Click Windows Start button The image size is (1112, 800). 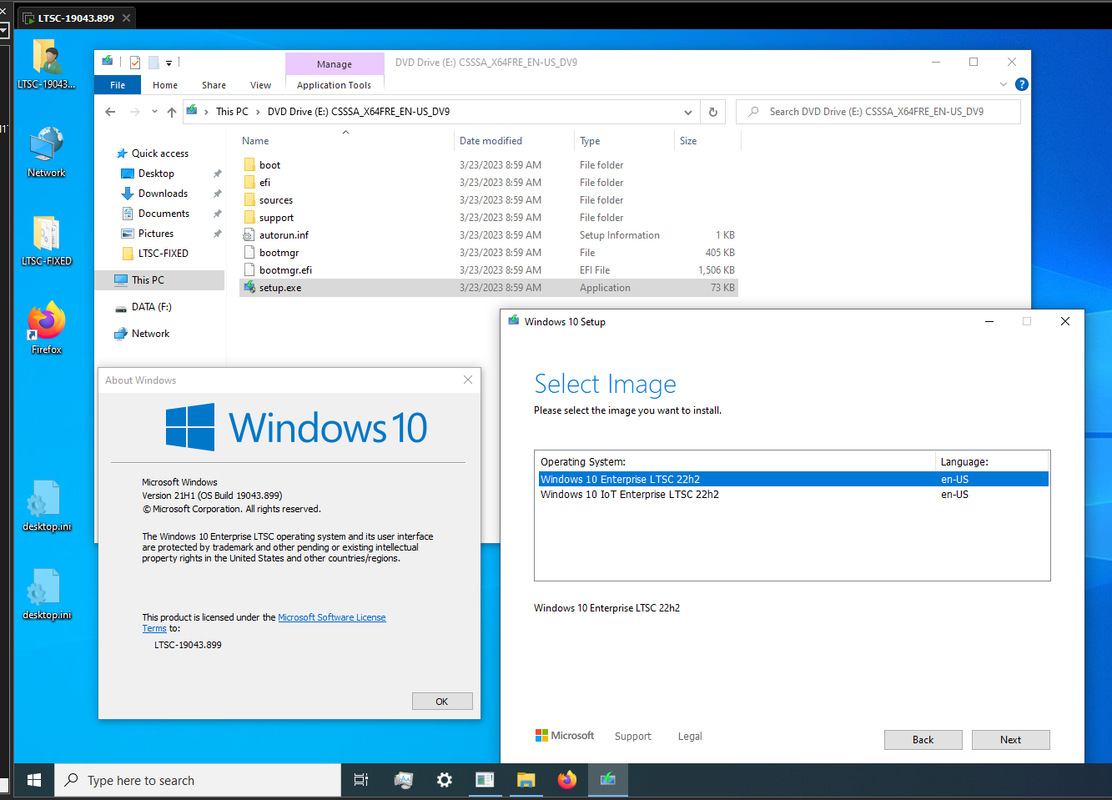coord(33,780)
